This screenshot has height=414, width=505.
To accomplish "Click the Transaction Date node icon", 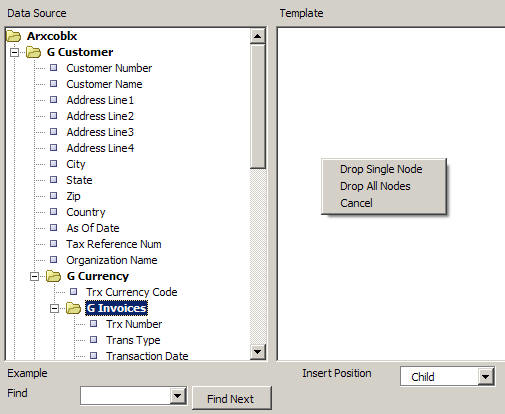I will (x=94, y=356).
